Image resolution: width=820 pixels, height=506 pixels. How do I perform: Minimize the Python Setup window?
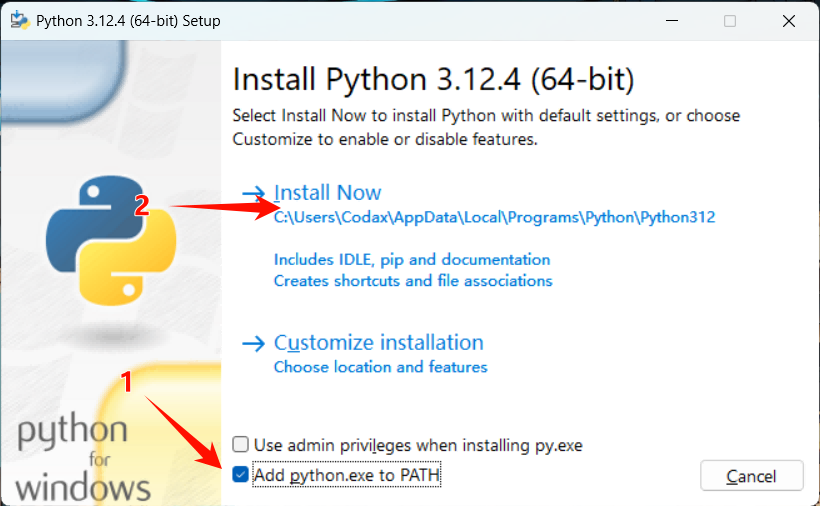[x=672, y=21]
